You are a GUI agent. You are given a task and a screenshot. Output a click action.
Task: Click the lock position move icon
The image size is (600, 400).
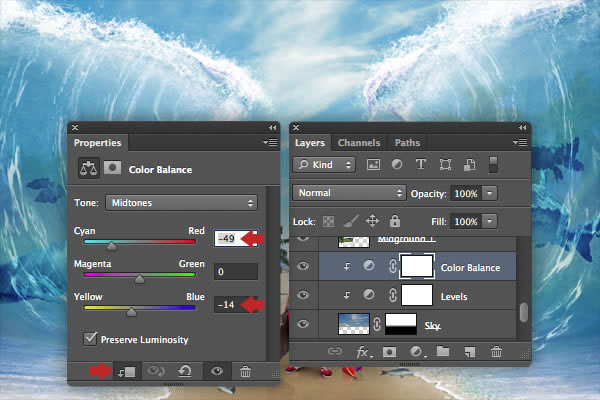pos(372,221)
